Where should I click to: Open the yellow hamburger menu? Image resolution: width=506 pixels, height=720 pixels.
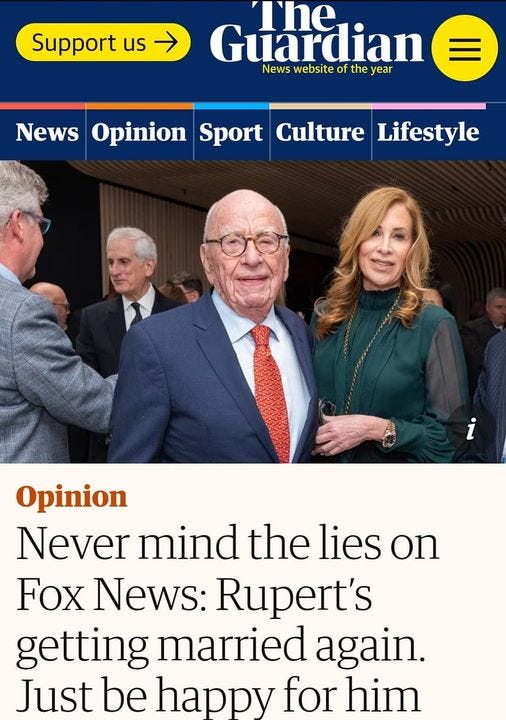(465, 48)
